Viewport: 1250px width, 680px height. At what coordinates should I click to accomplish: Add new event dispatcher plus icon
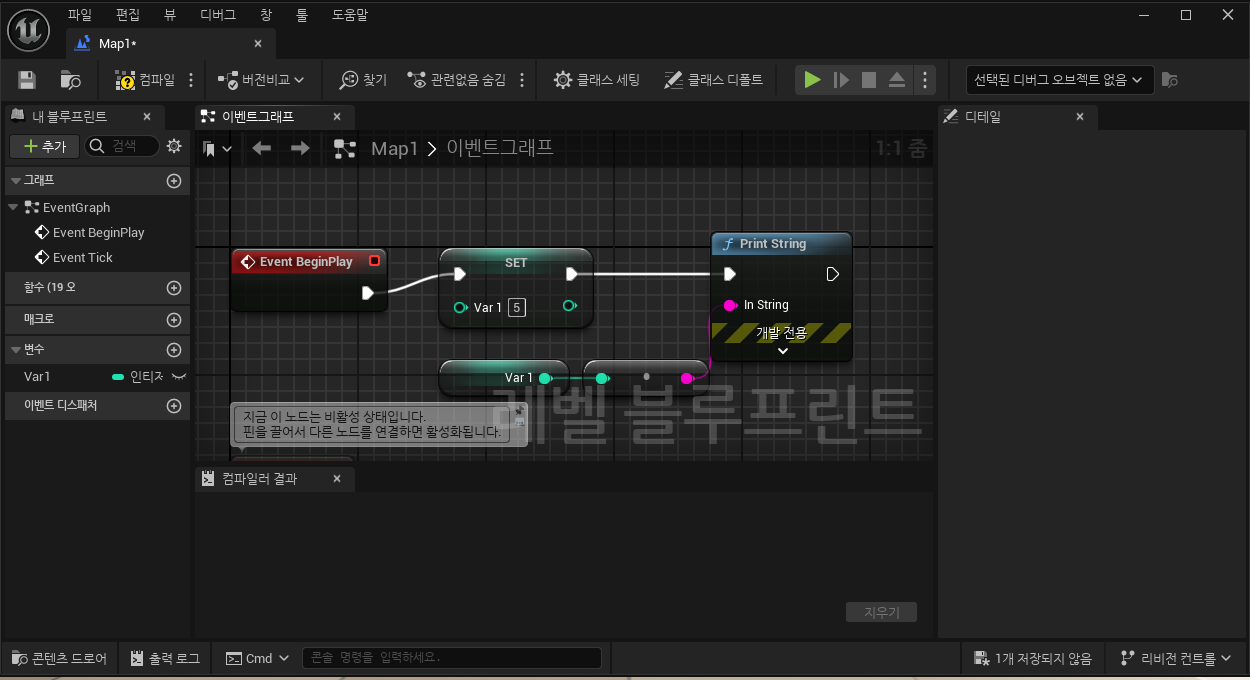pyautogui.click(x=174, y=406)
